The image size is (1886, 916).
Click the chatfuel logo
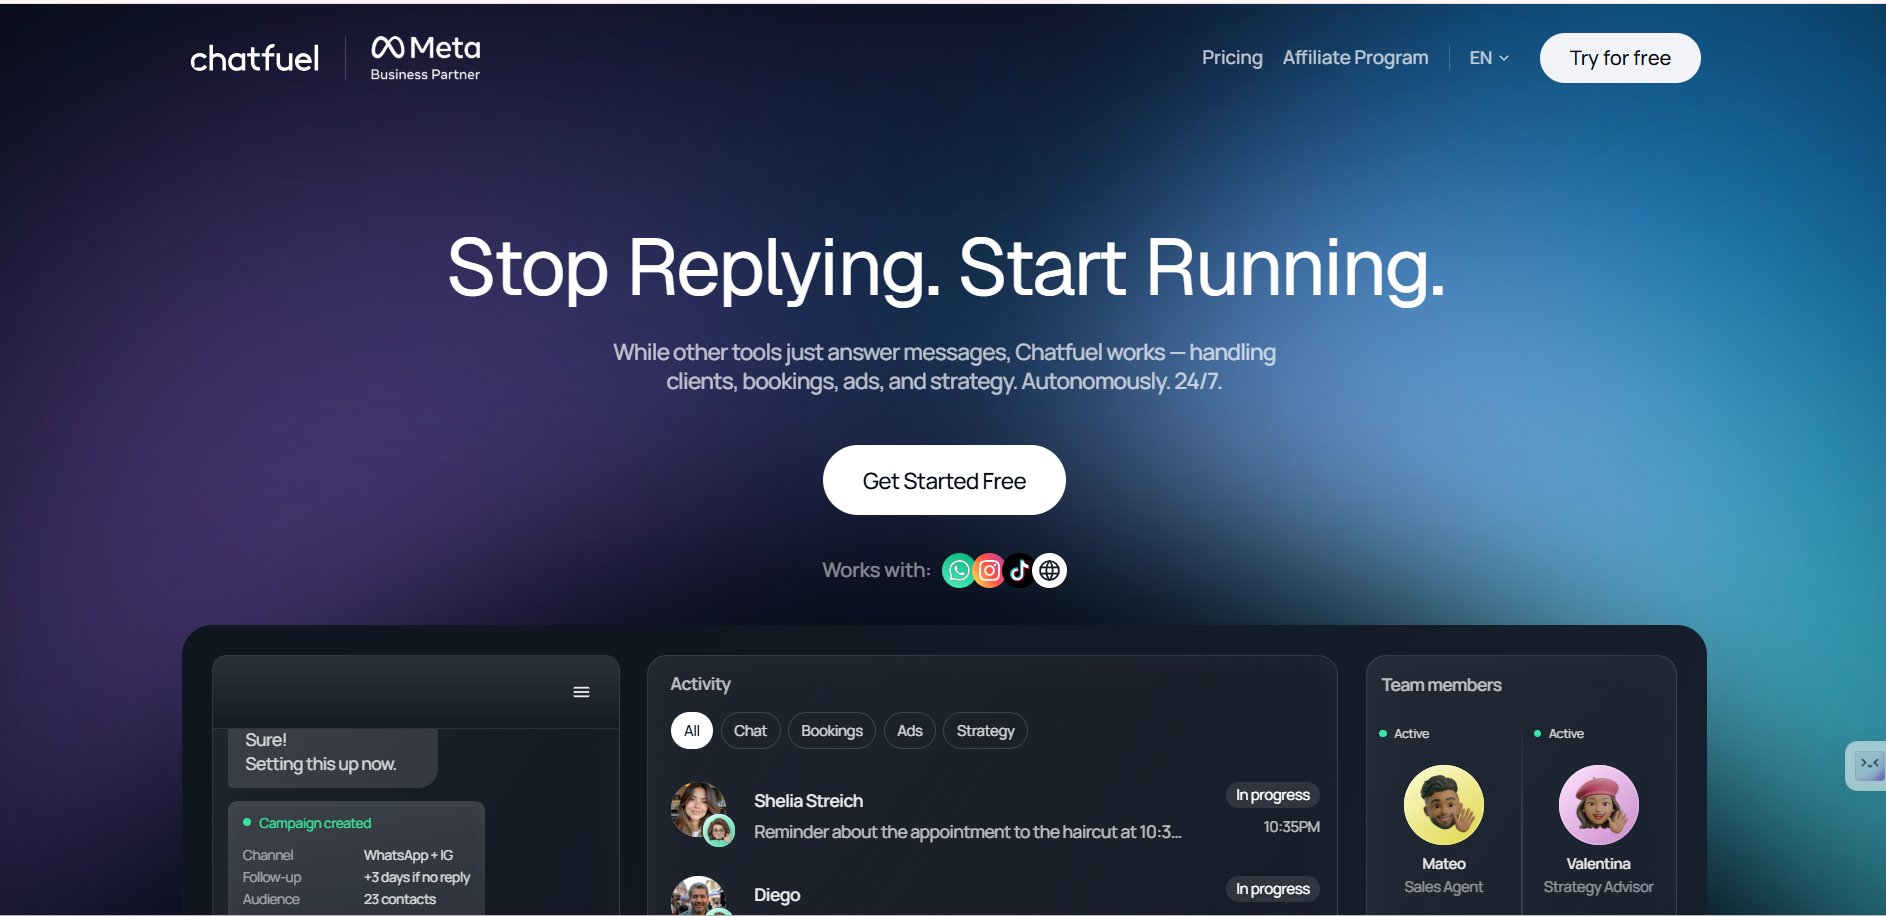point(255,58)
